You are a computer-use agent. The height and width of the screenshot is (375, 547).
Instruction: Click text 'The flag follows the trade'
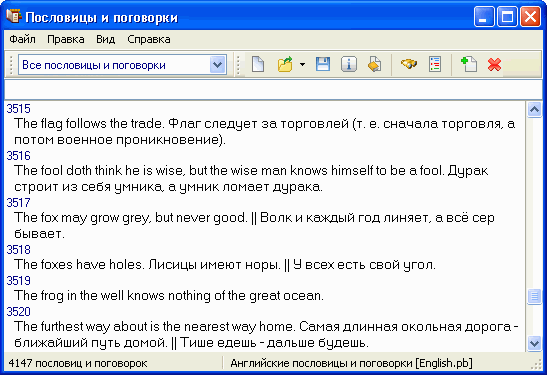click(x=89, y=124)
